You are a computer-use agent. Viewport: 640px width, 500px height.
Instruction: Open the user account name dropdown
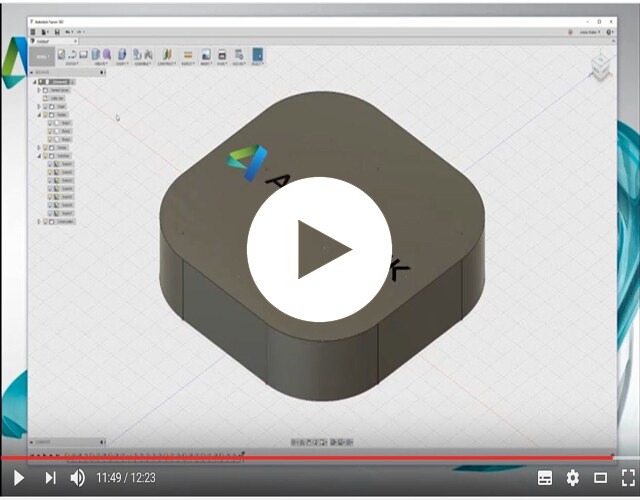coord(589,32)
